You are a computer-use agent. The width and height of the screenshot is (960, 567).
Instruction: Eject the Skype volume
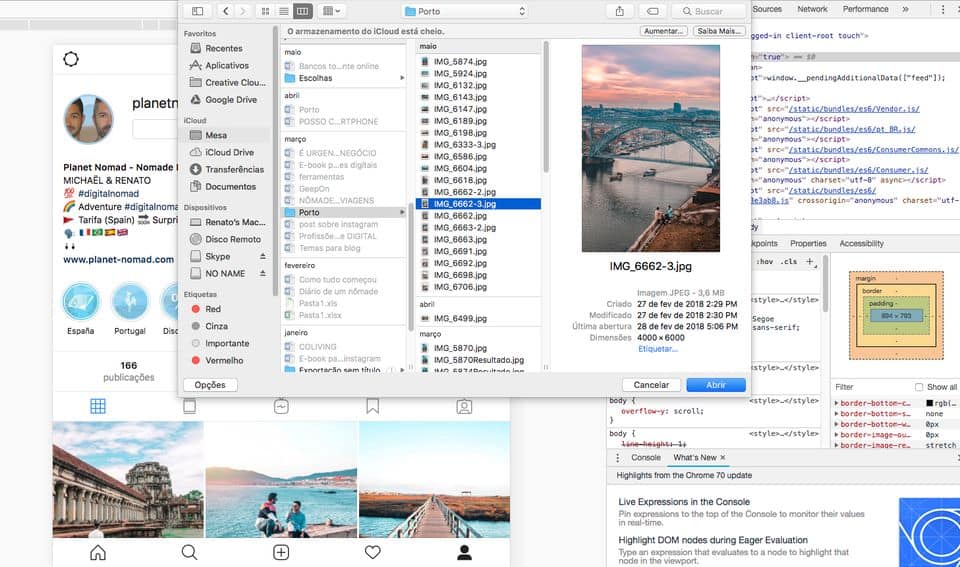[263, 256]
